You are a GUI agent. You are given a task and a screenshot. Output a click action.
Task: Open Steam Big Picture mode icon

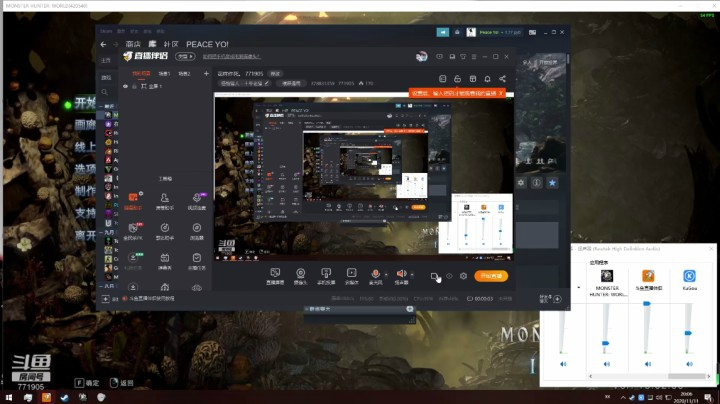[532, 32]
